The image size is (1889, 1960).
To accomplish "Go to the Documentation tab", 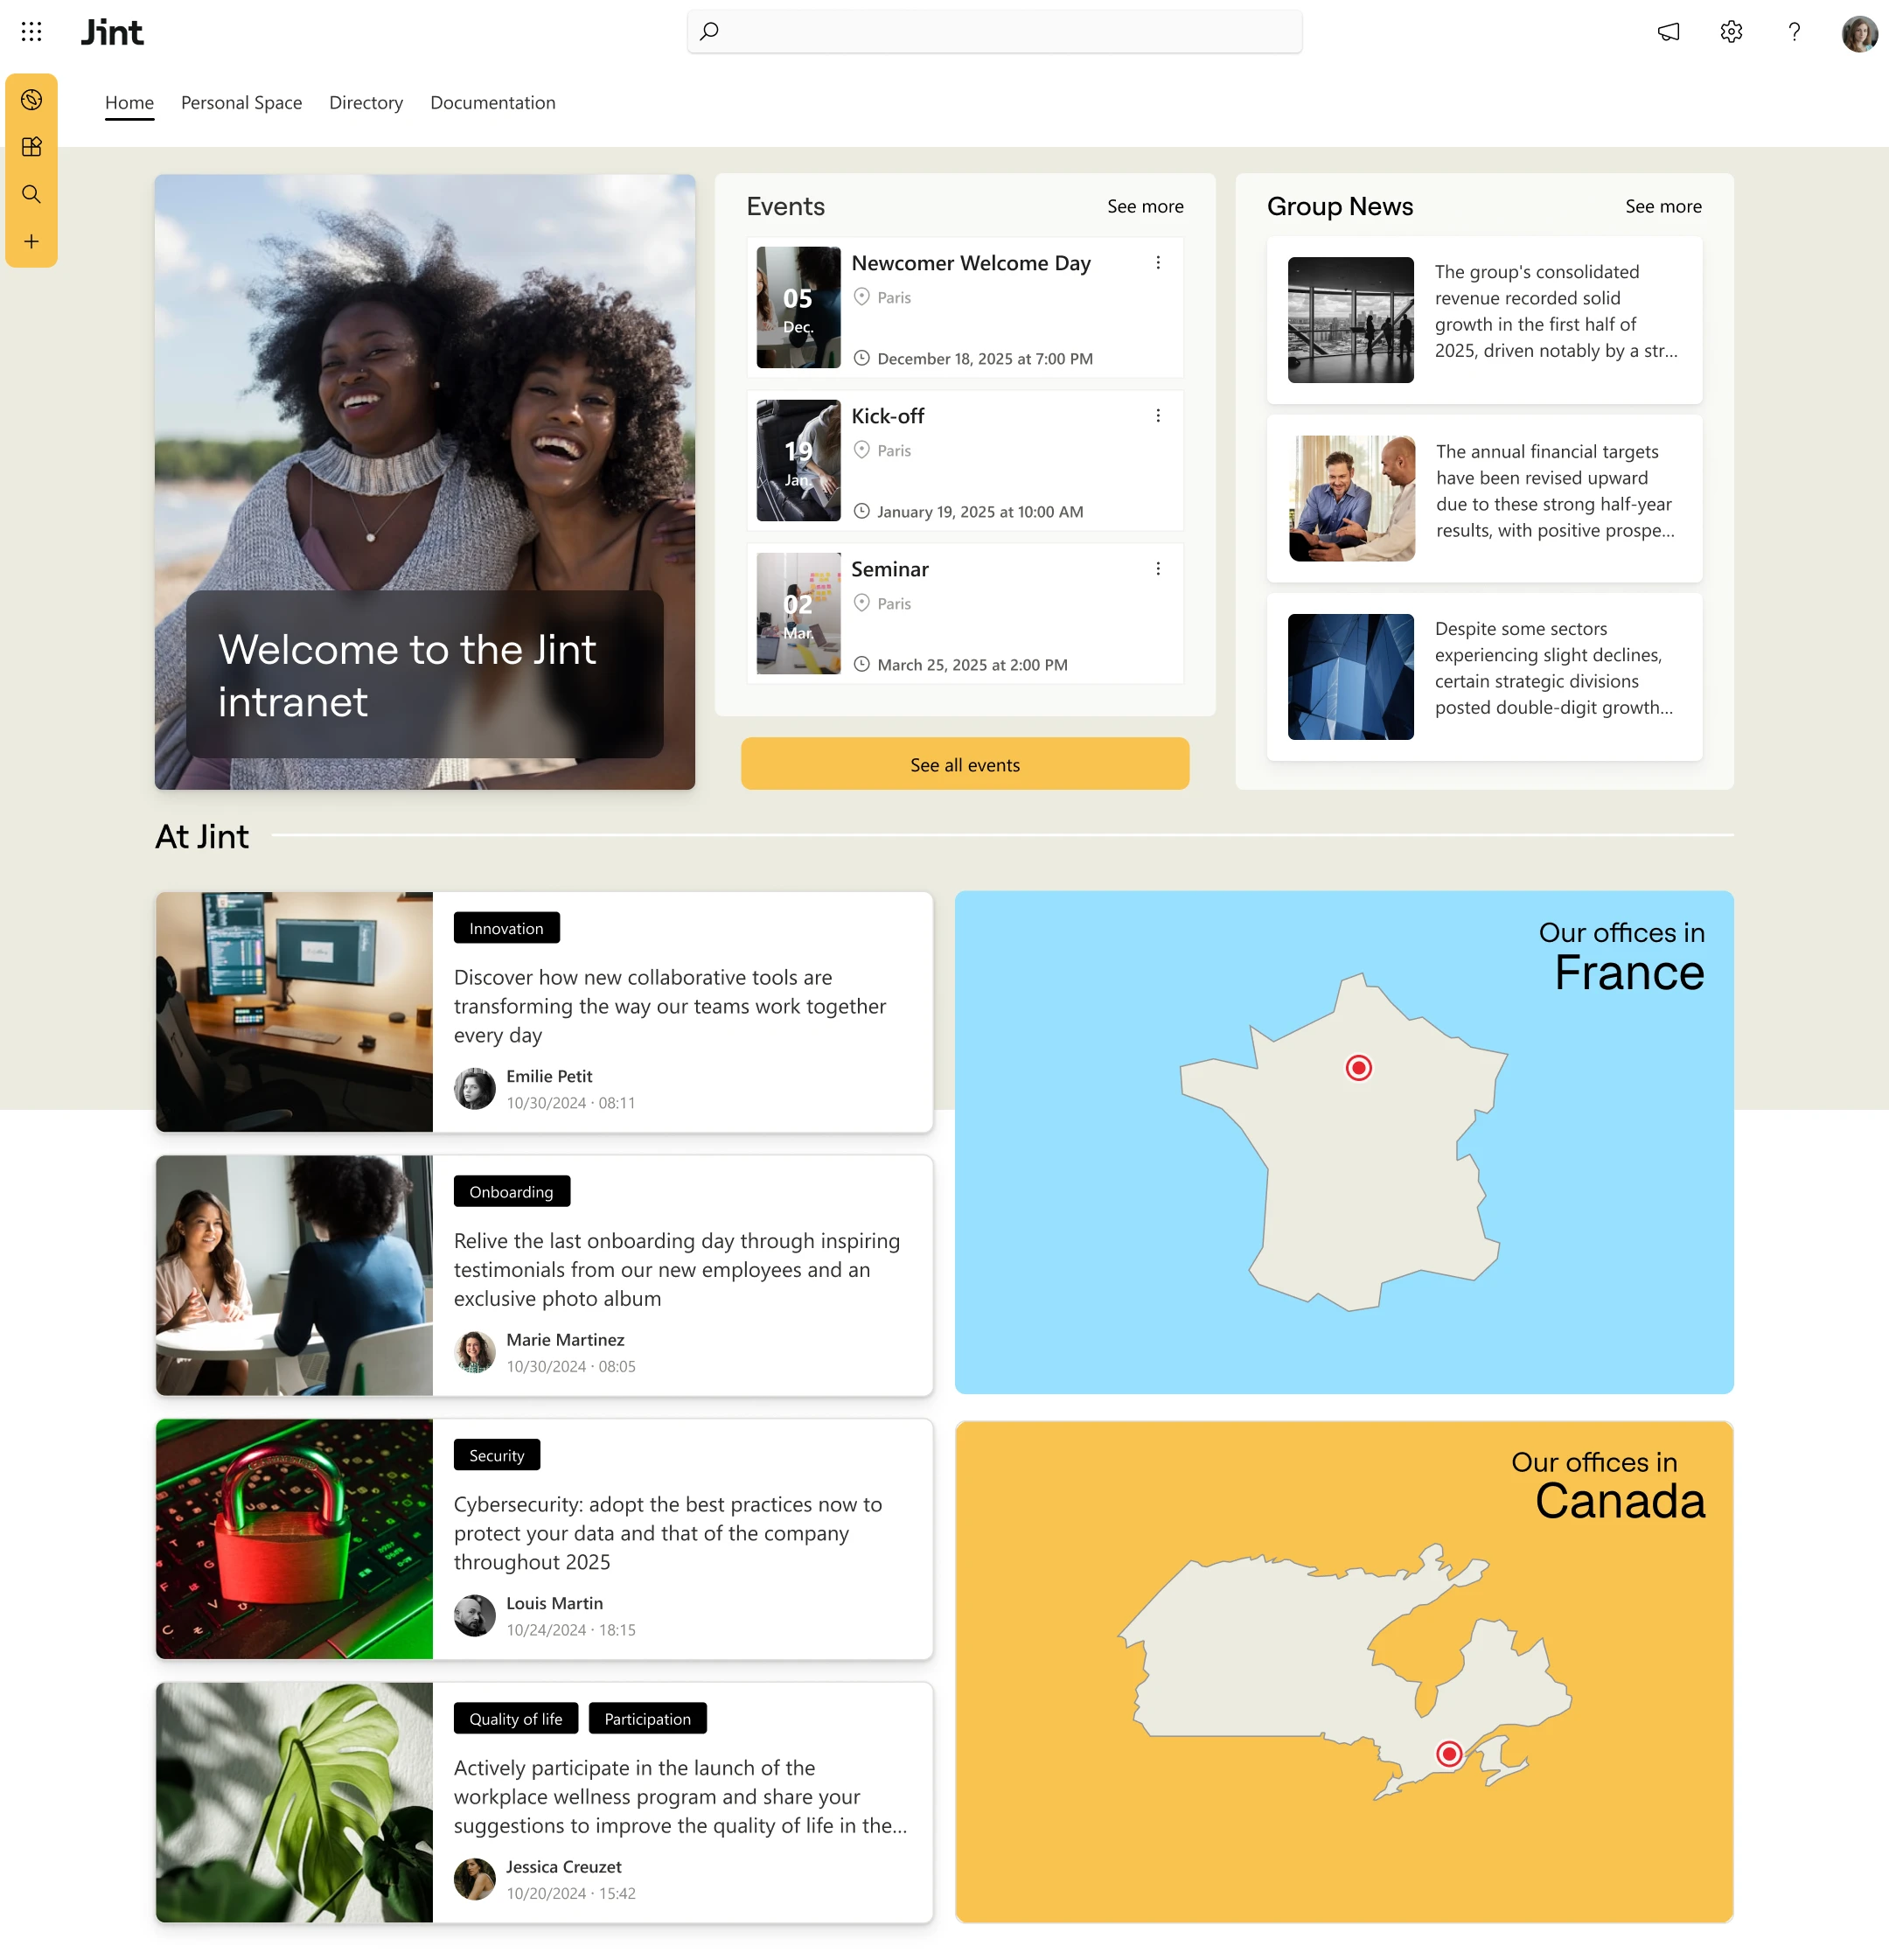I will (x=492, y=103).
